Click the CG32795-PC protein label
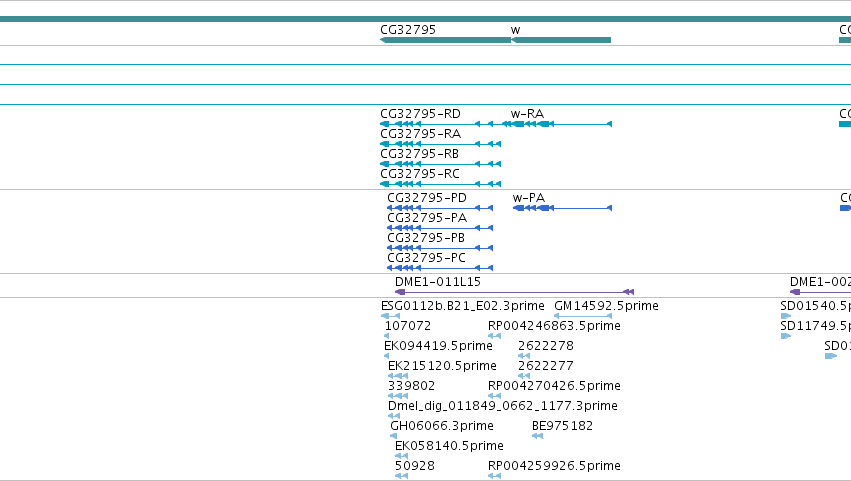851x481 pixels. pyautogui.click(x=426, y=258)
